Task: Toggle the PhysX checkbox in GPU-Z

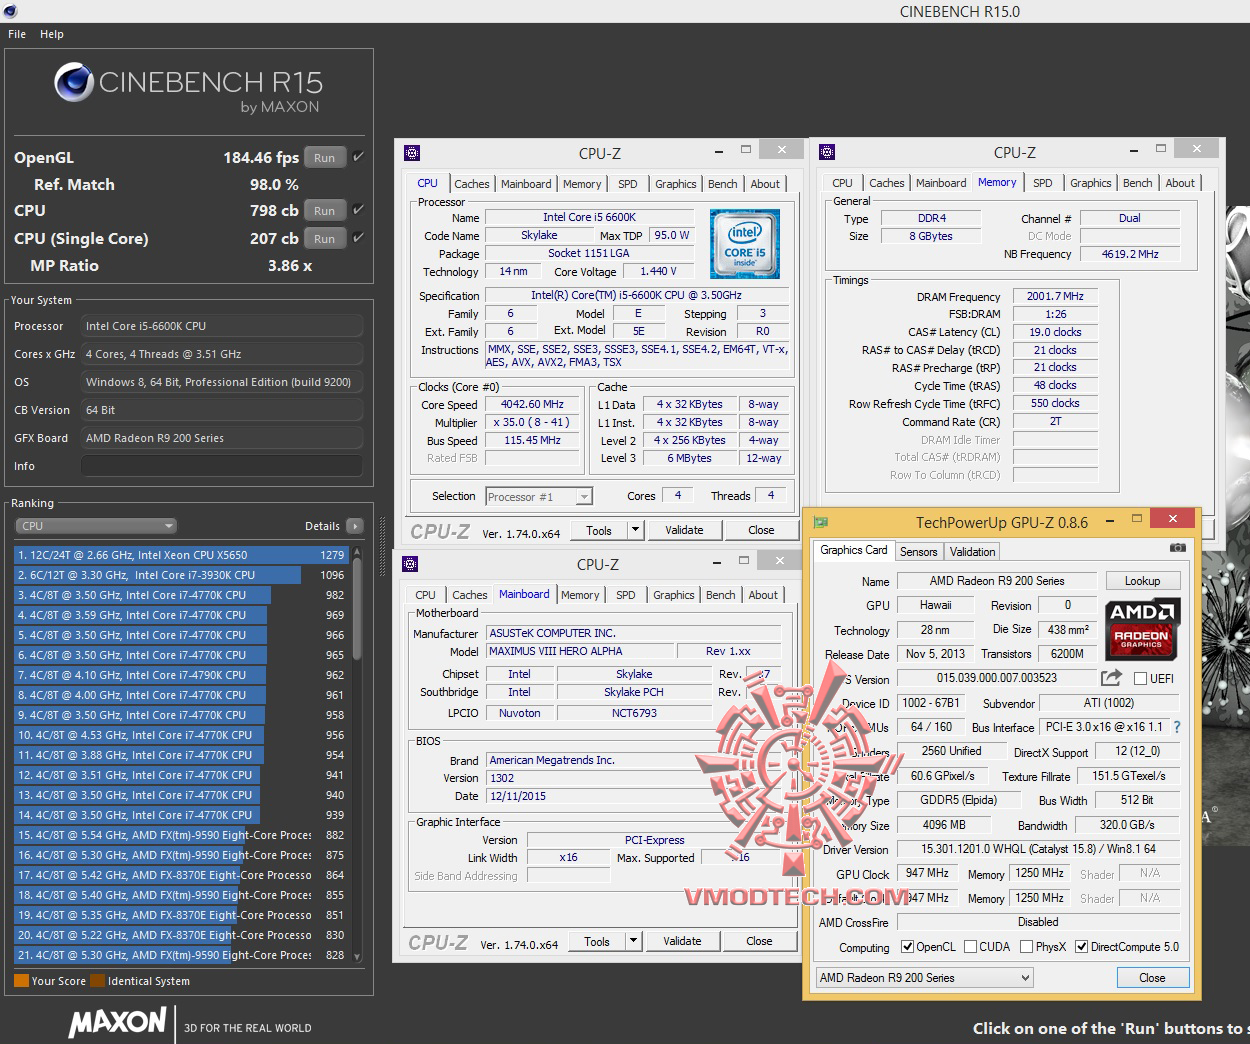Action: tap(1026, 946)
